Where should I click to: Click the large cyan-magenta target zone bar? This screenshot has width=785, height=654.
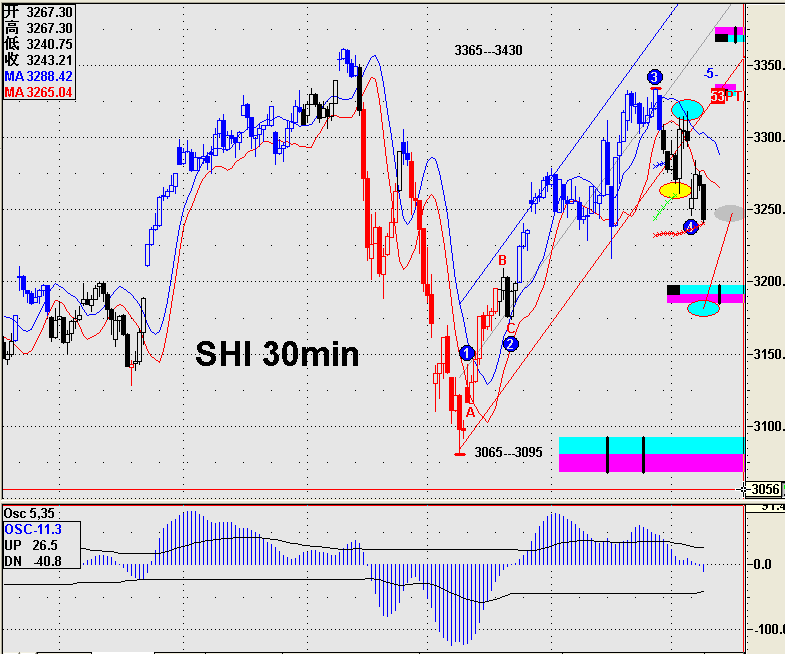pos(651,454)
